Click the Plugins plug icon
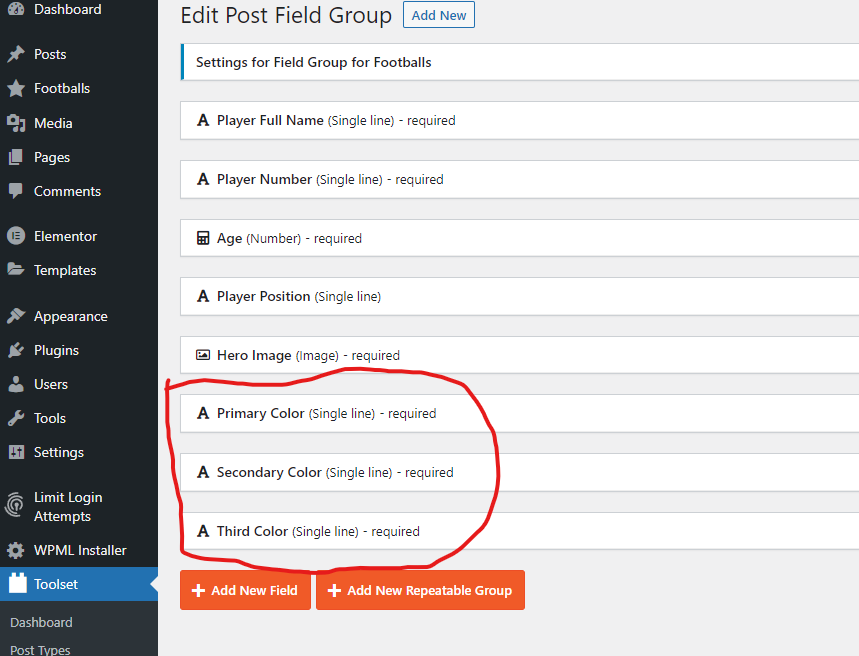 point(16,350)
